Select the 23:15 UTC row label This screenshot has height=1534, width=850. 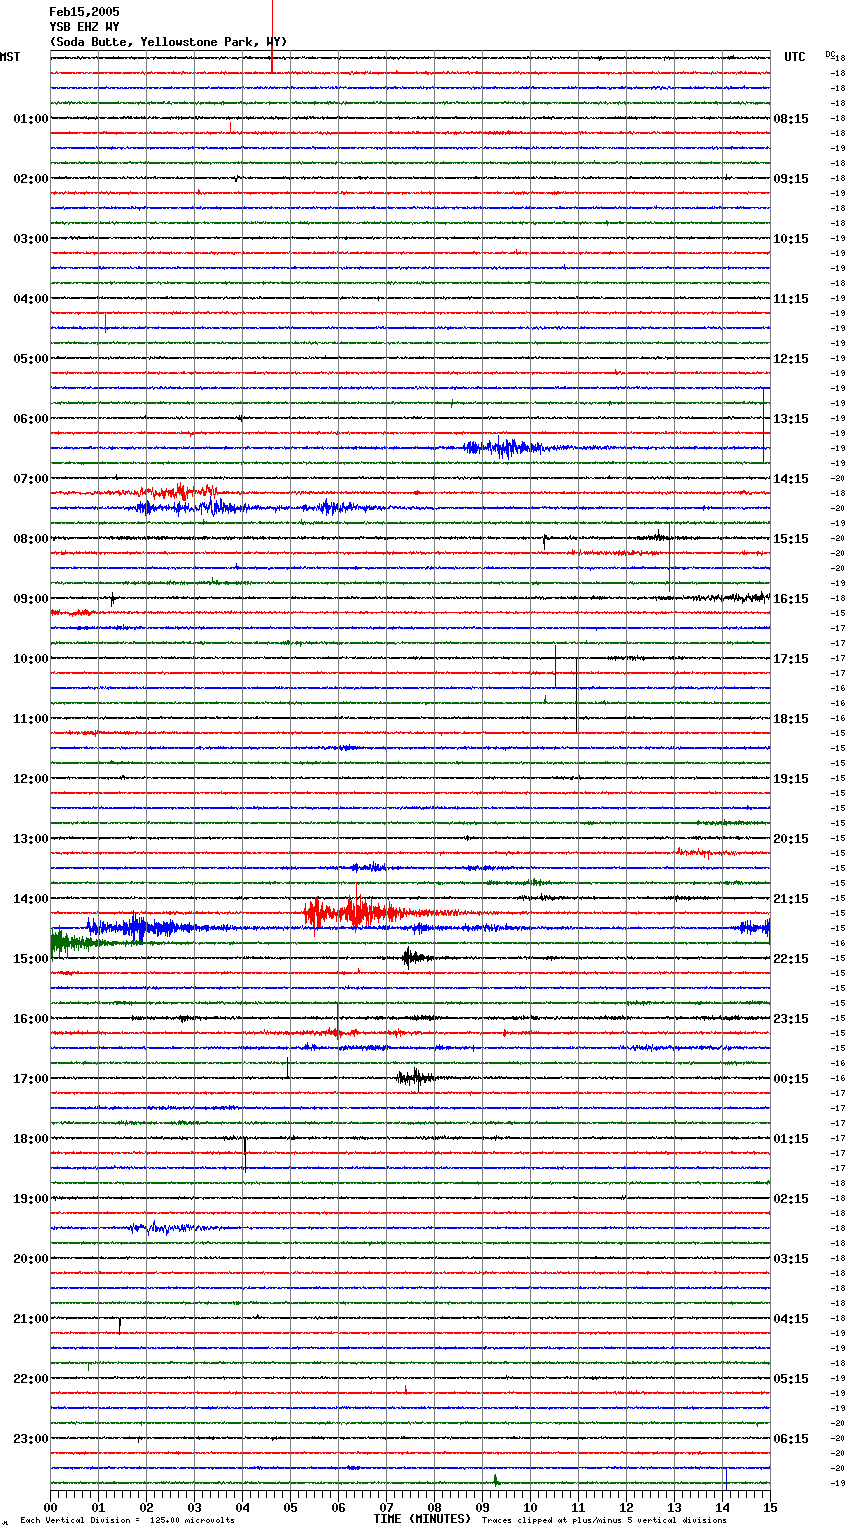pos(791,1019)
